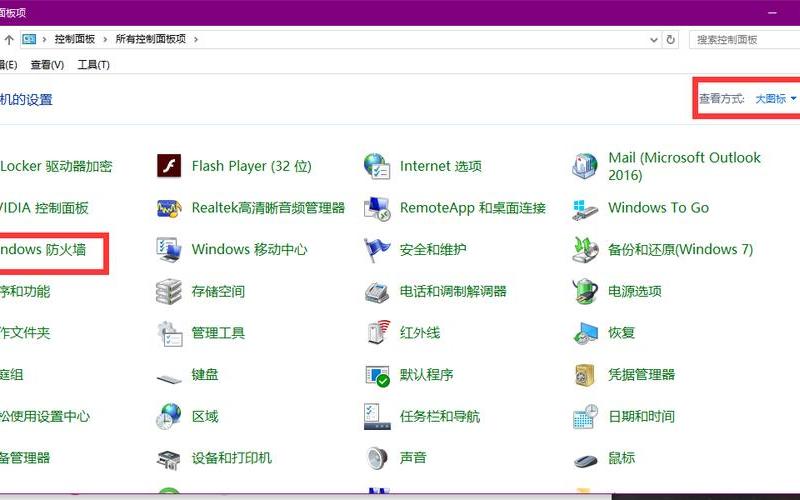Open the Windows 移动中心 icon

click(169, 249)
